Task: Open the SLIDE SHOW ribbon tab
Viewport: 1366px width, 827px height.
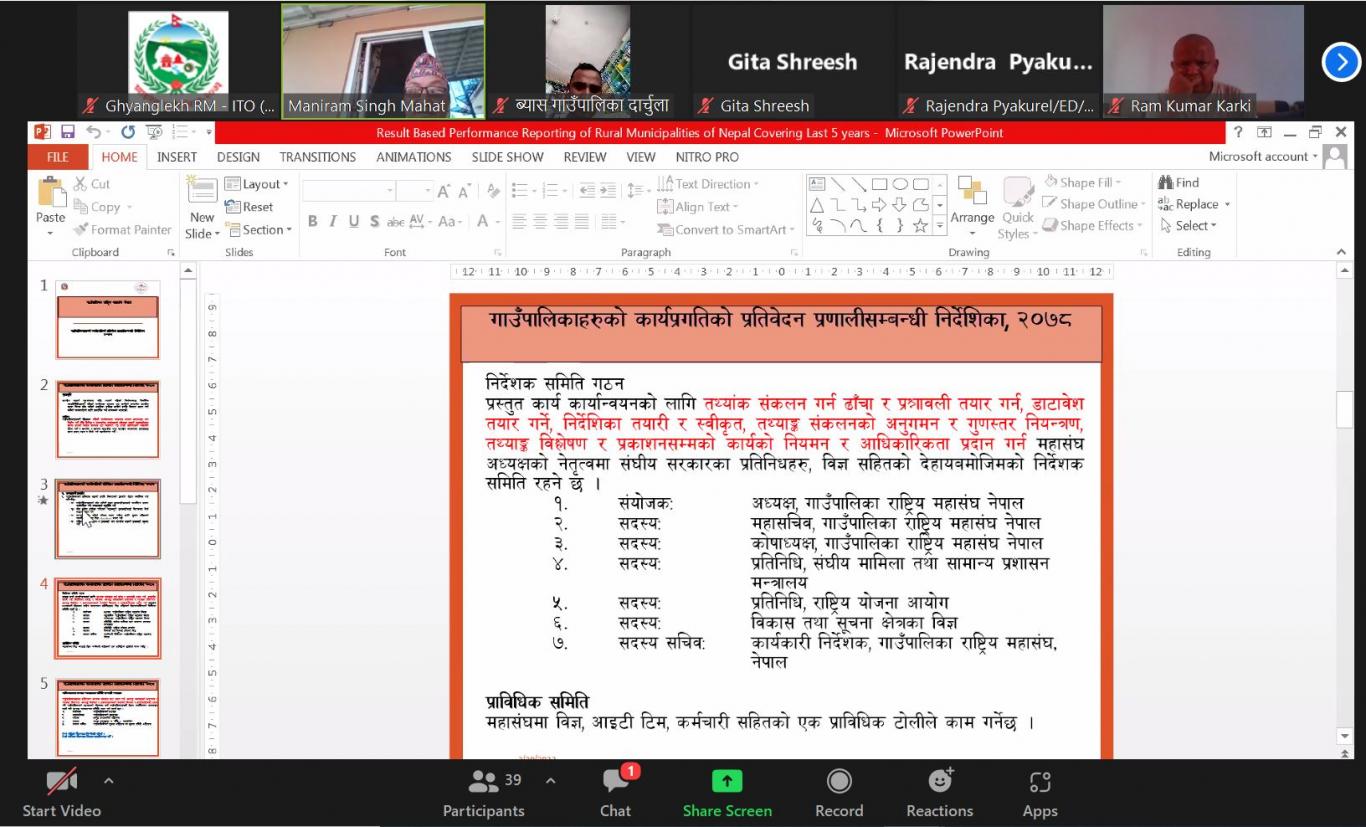Action: coord(507,157)
